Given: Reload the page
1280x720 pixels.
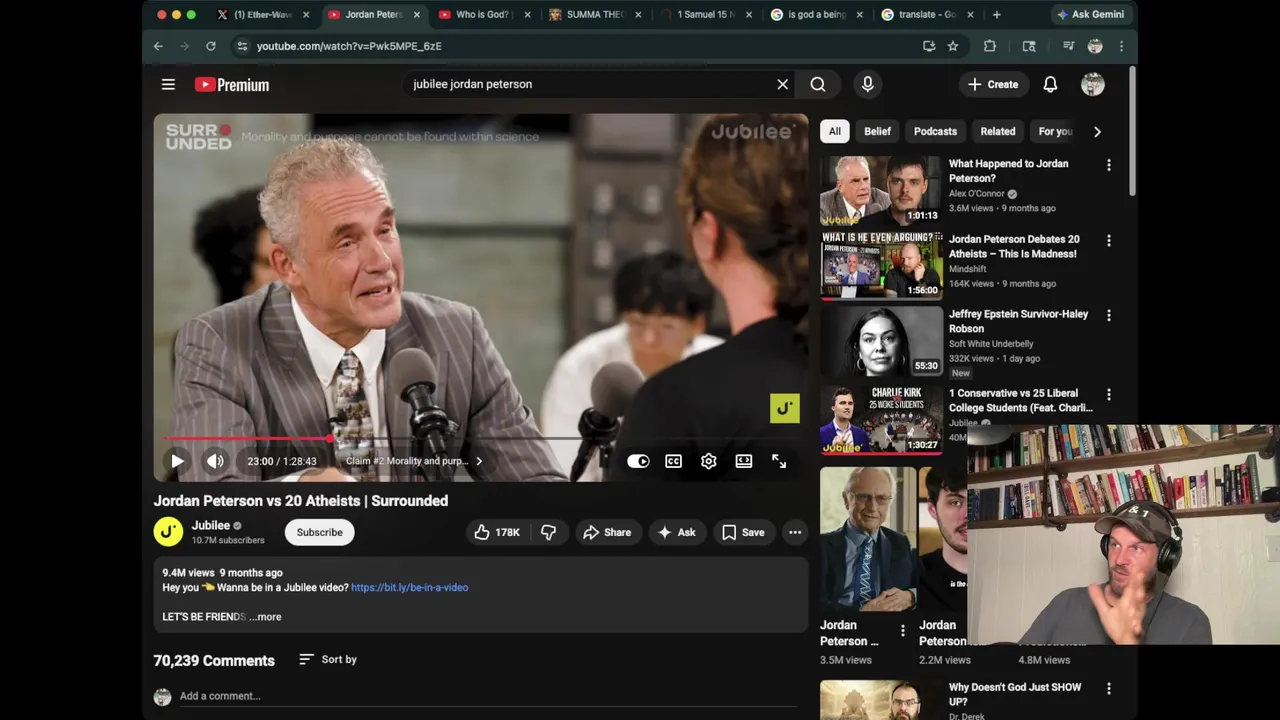Looking at the screenshot, I should (210, 46).
